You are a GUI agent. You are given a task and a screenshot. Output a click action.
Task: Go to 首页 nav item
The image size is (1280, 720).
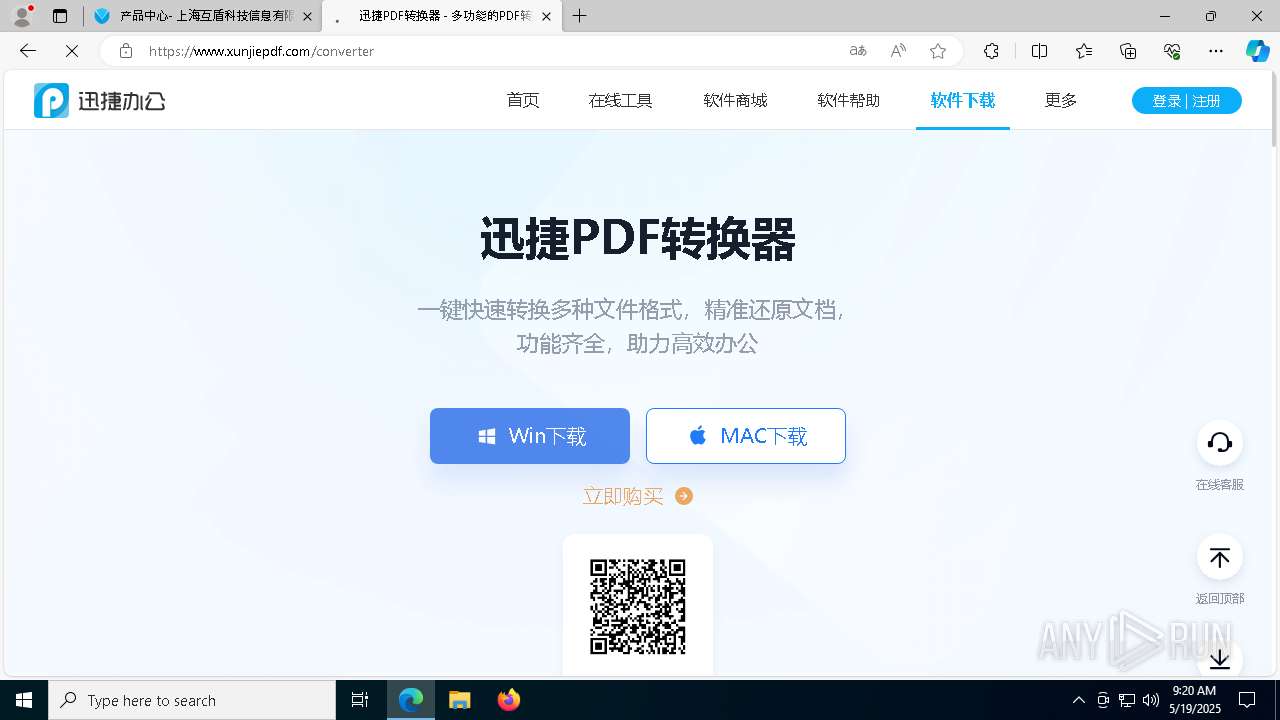[x=523, y=100]
